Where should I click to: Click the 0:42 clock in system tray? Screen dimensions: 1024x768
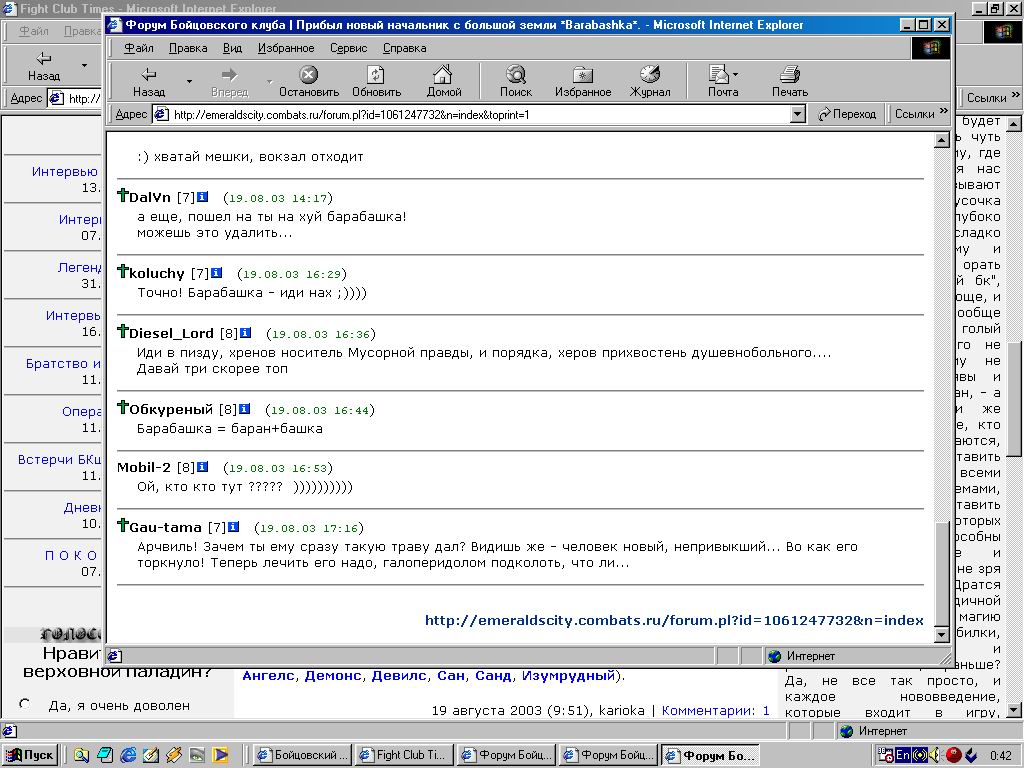click(x=1000, y=756)
